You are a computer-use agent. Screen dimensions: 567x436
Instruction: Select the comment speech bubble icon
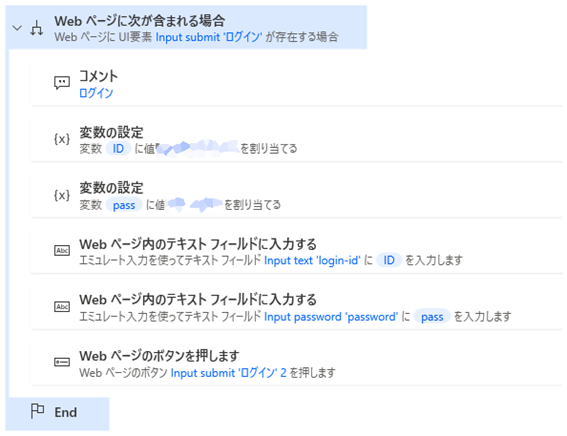tap(62, 83)
